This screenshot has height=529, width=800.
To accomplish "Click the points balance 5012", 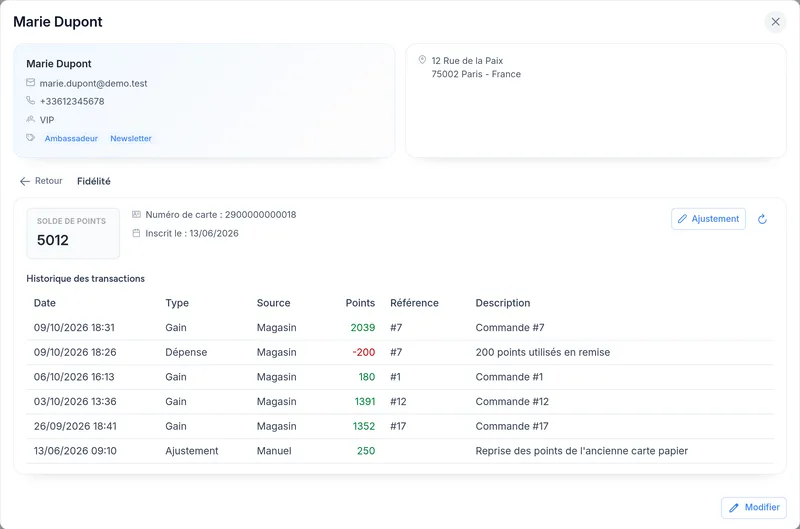I will coord(53,240).
